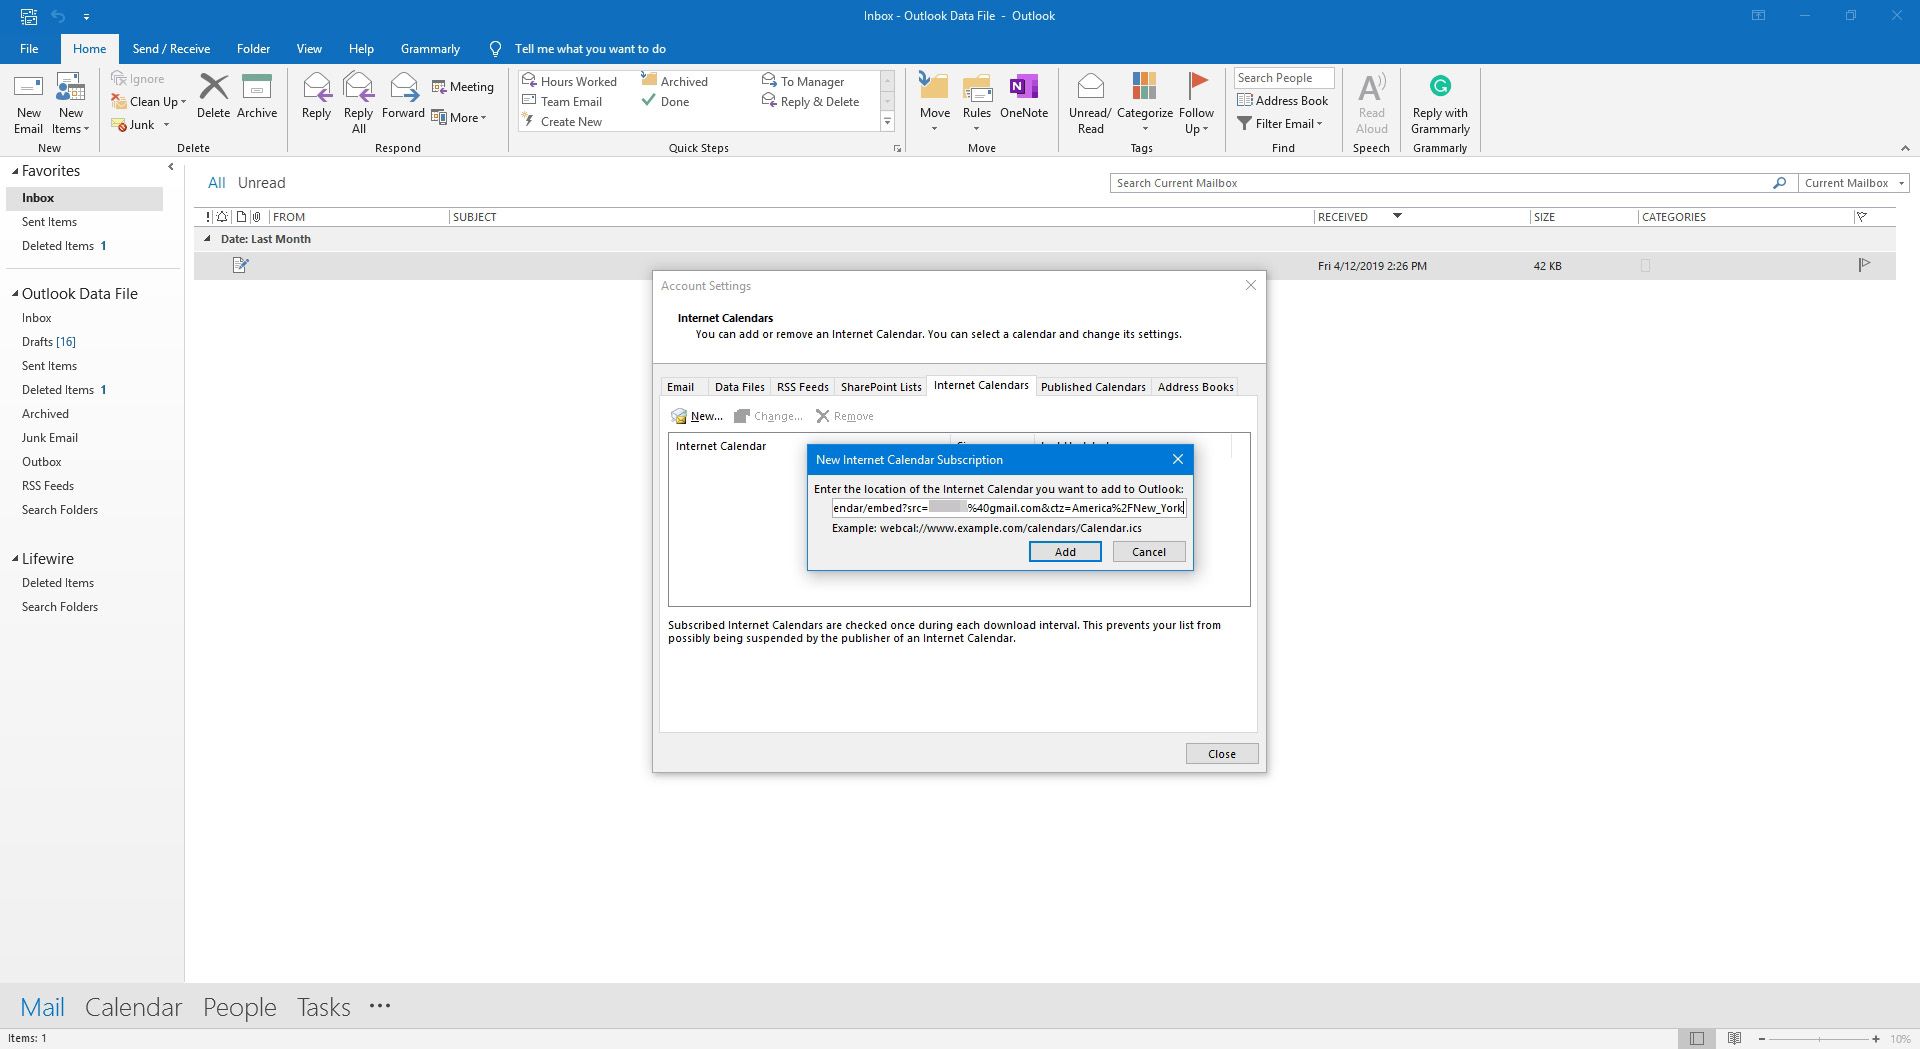Open People in navigation bar
1920x1049 pixels.
pyautogui.click(x=240, y=1007)
